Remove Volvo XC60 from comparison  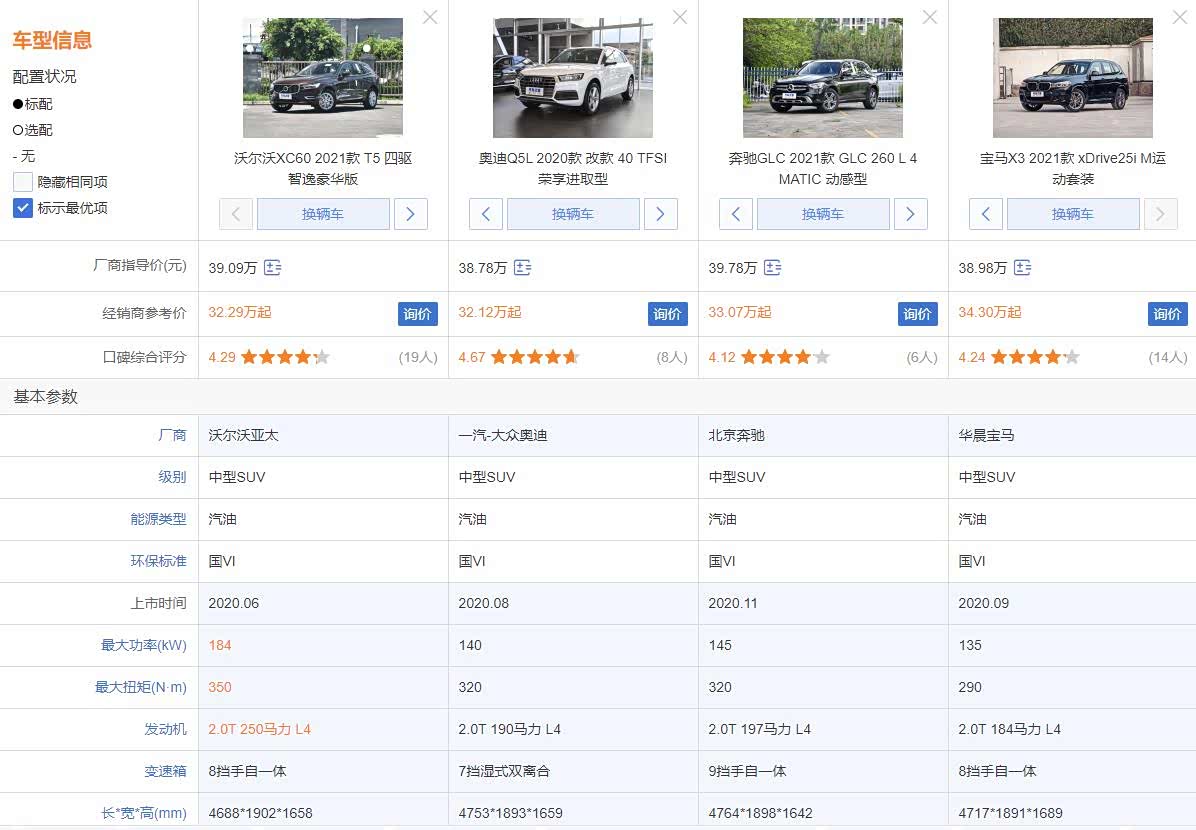[430, 17]
